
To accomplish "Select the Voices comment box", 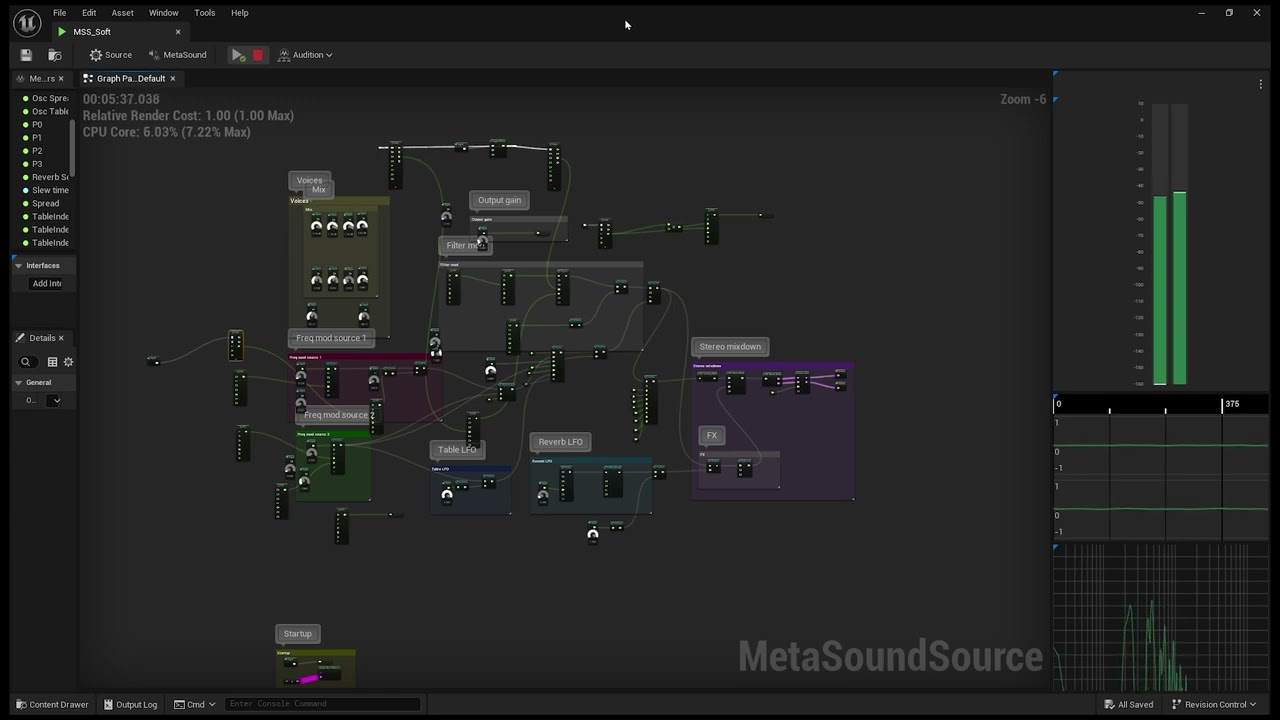I will (309, 181).
